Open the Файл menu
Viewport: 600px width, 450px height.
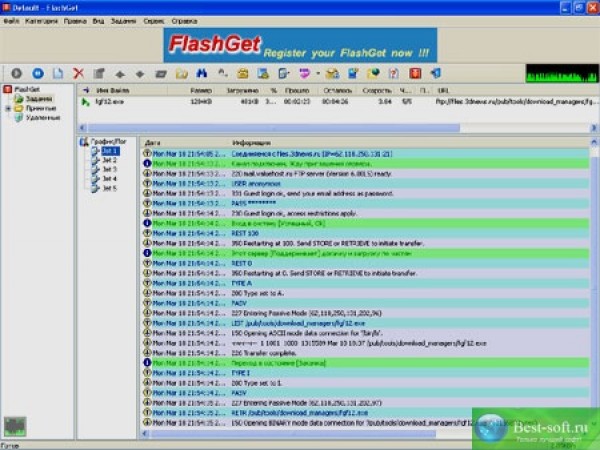11,21
